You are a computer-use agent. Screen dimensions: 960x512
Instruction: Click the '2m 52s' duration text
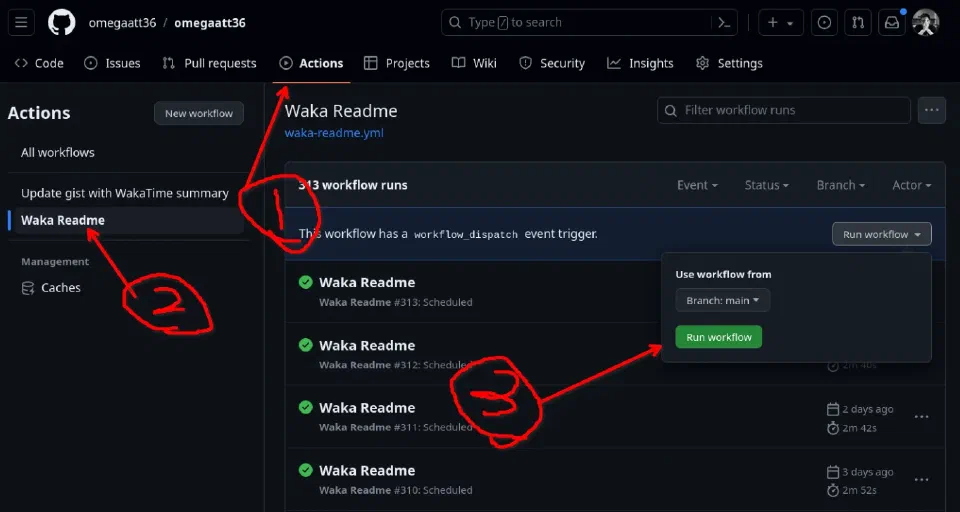tap(860, 491)
